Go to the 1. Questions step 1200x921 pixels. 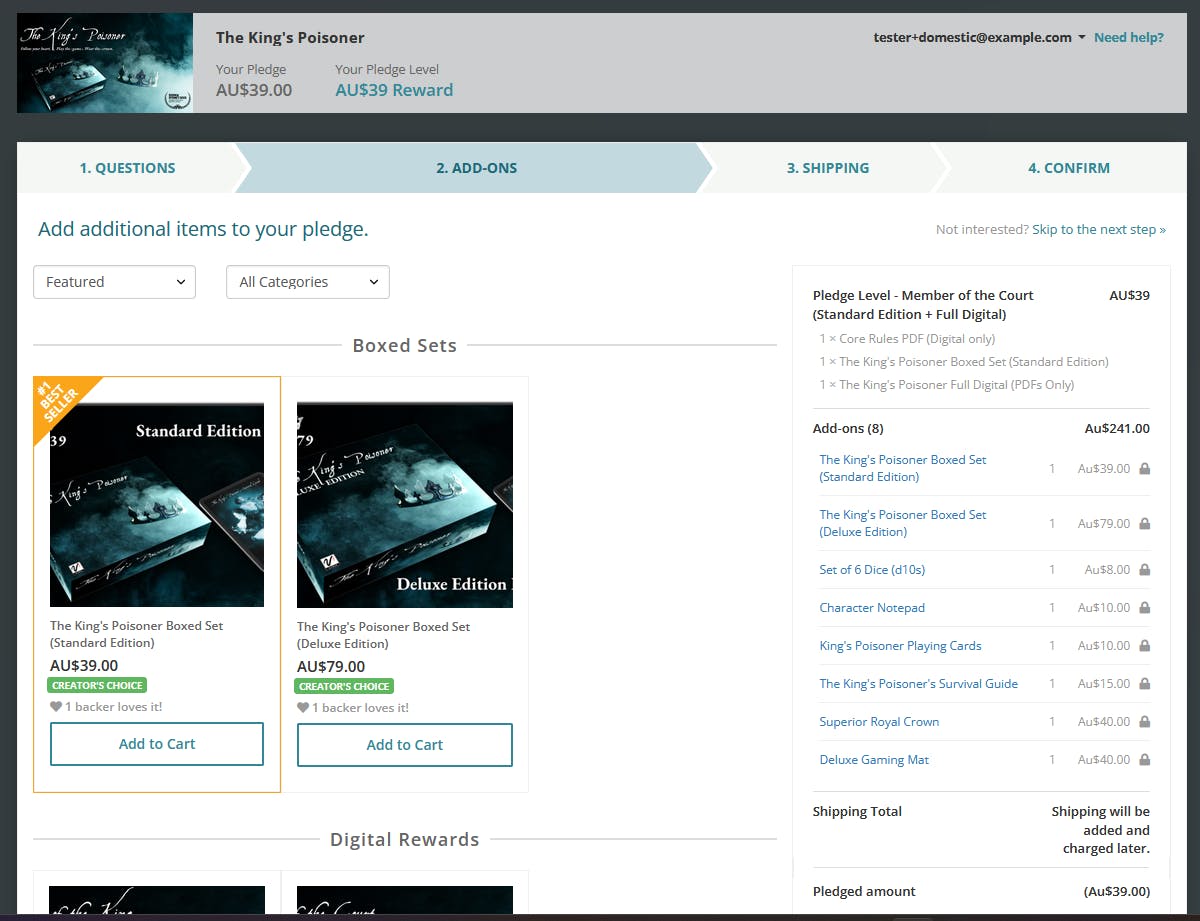(127, 168)
